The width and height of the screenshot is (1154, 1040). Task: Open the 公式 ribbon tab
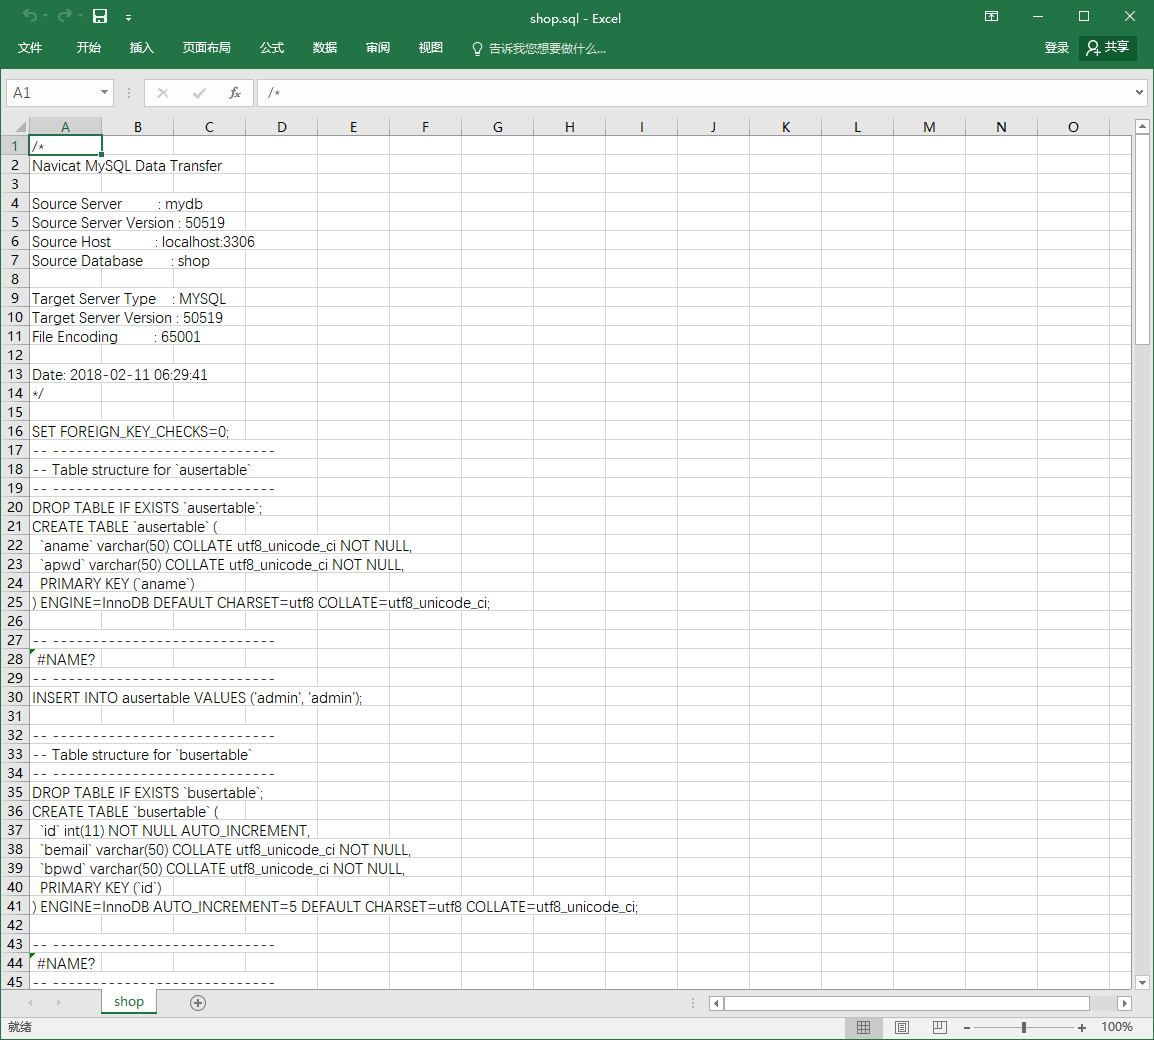click(x=272, y=48)
